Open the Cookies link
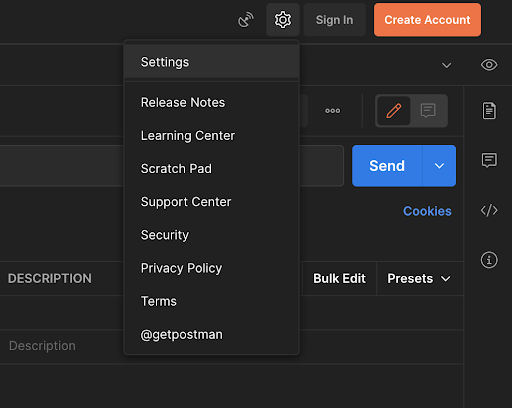This screenshot has height=408, width=512. (x=427, y=211)
